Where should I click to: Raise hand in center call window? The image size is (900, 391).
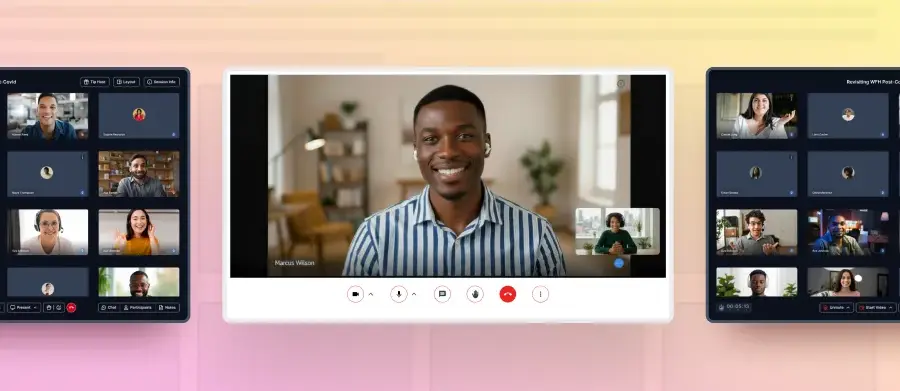475,294
